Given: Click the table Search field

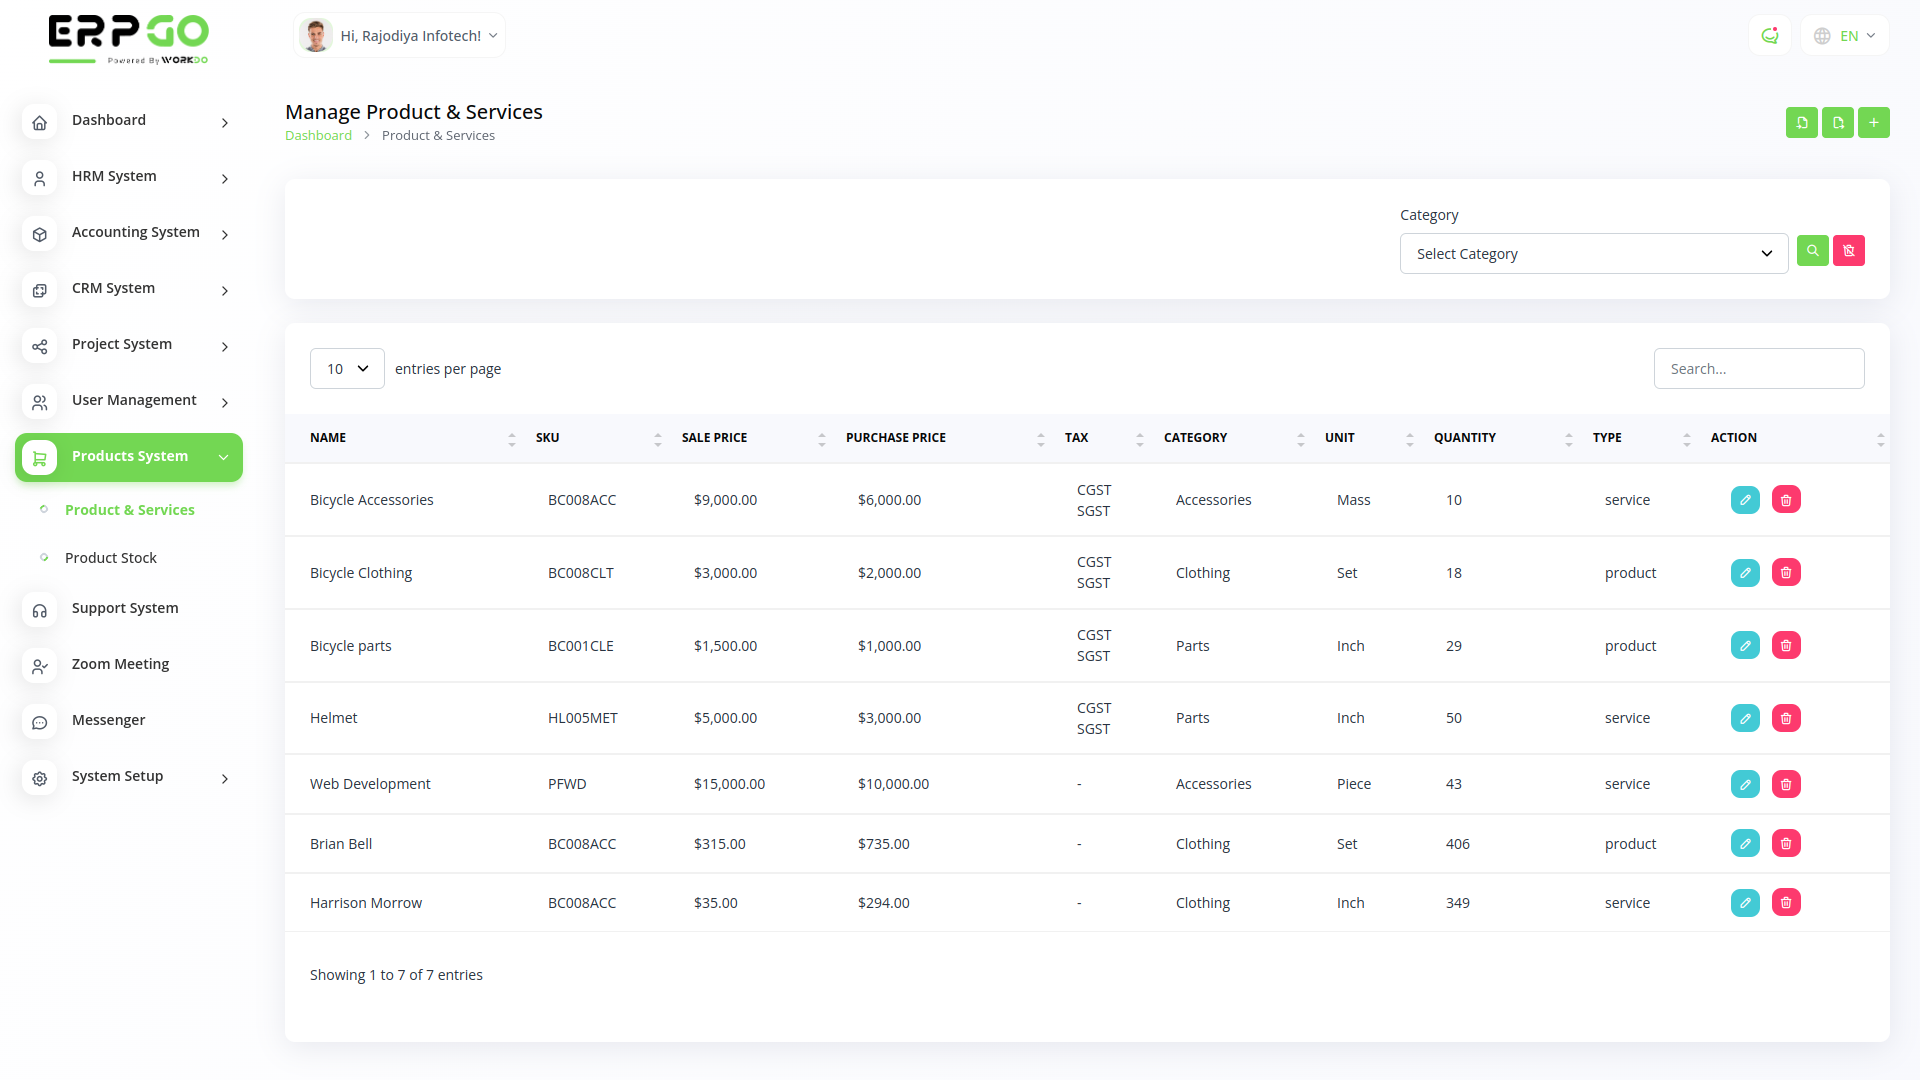Looking at the screenshot, I should click(1758, 369).
